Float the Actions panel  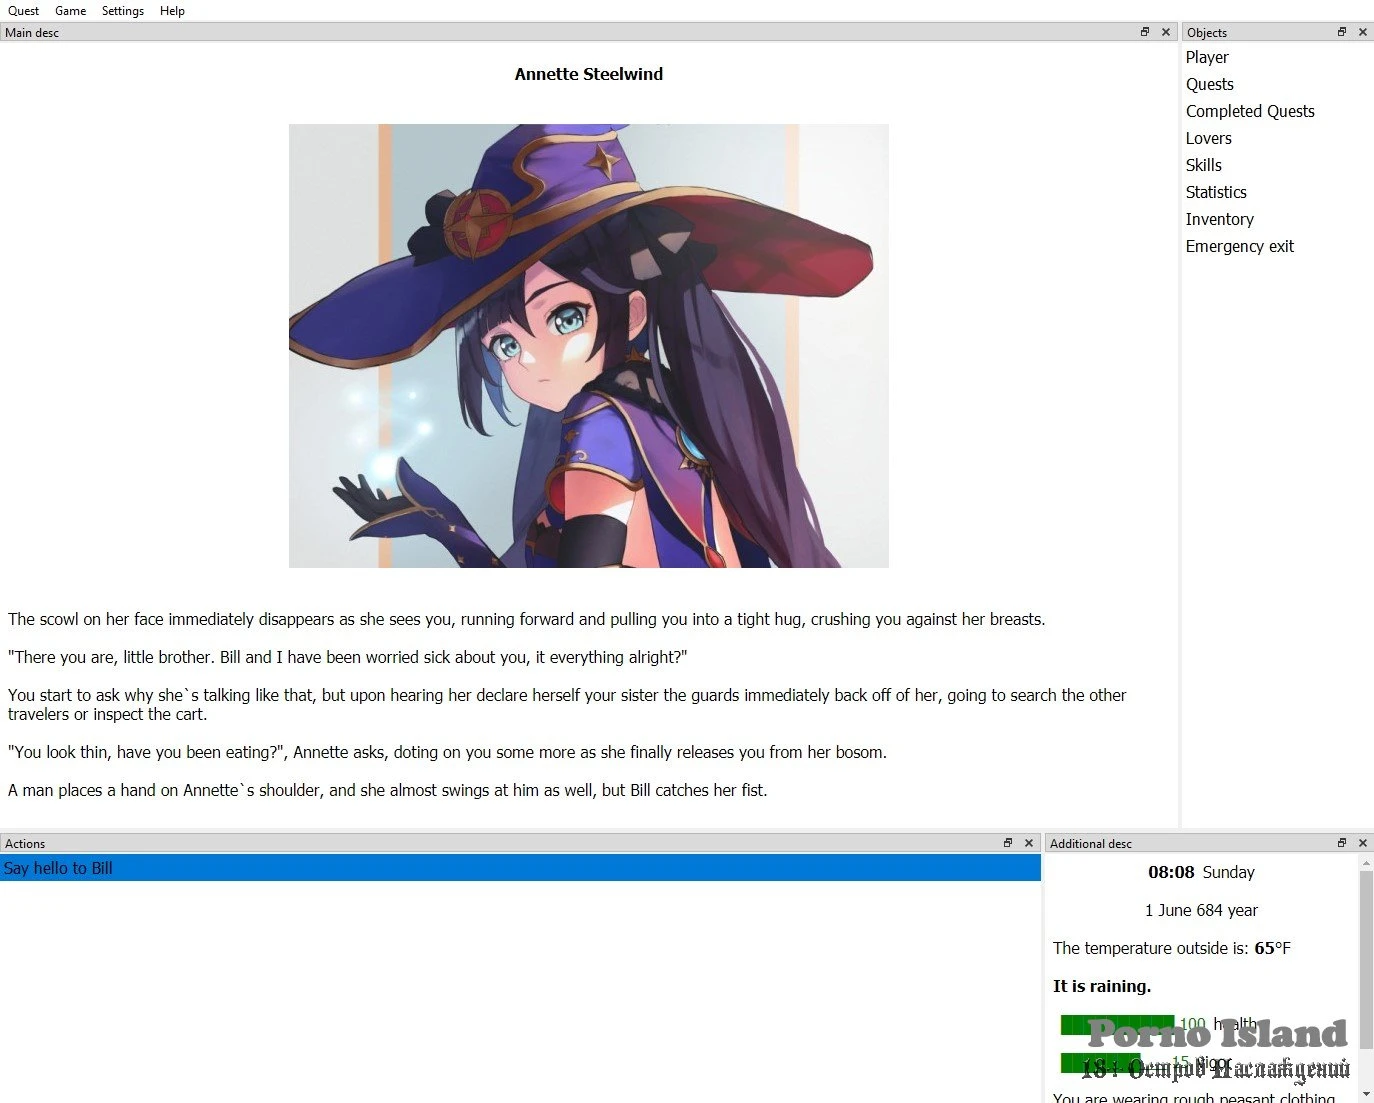pyautogui.click(x=1008, y=843)
